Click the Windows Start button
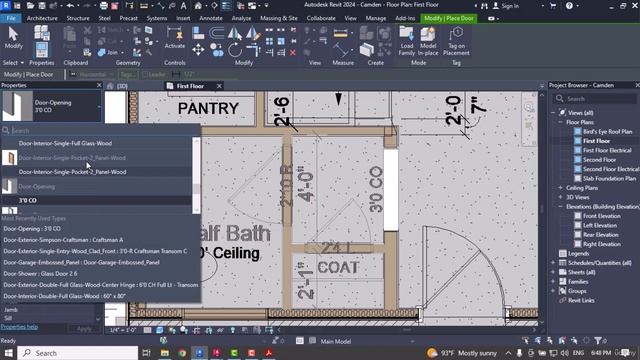This screenshot has height=360, width=640. coord(8,353)
